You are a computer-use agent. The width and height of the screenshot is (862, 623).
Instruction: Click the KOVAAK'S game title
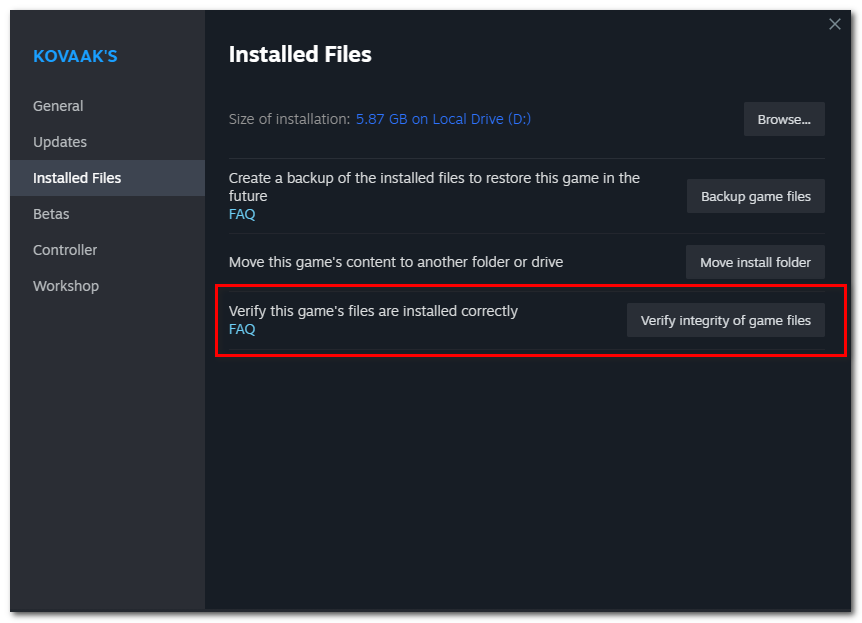click(75, 56)
